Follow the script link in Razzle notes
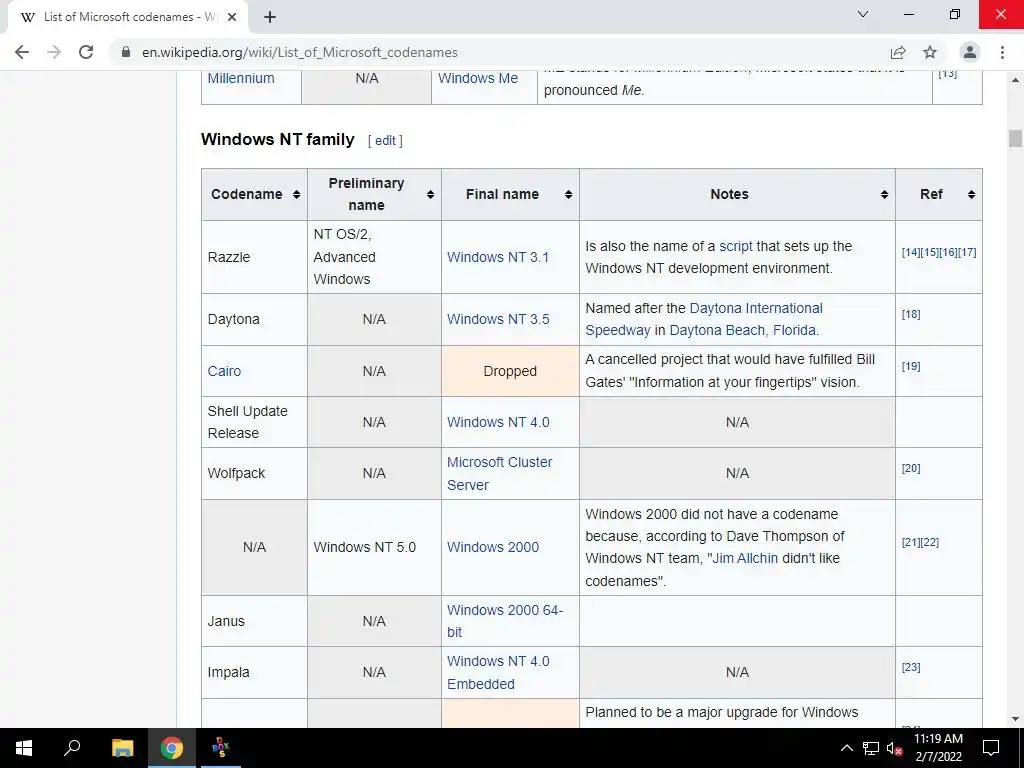The width and height of the screenshot is (1024, 768). tap(735, 246)
